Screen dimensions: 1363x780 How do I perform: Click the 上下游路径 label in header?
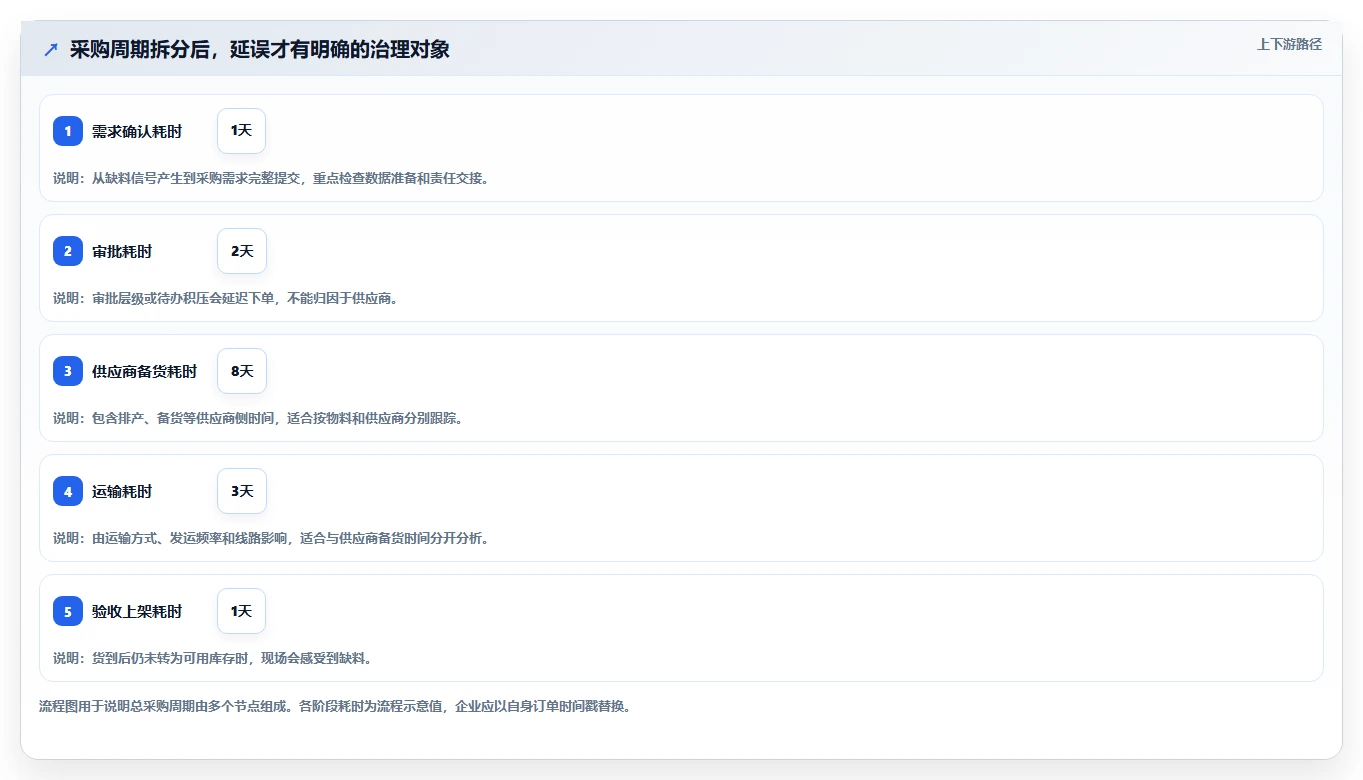1289,44
